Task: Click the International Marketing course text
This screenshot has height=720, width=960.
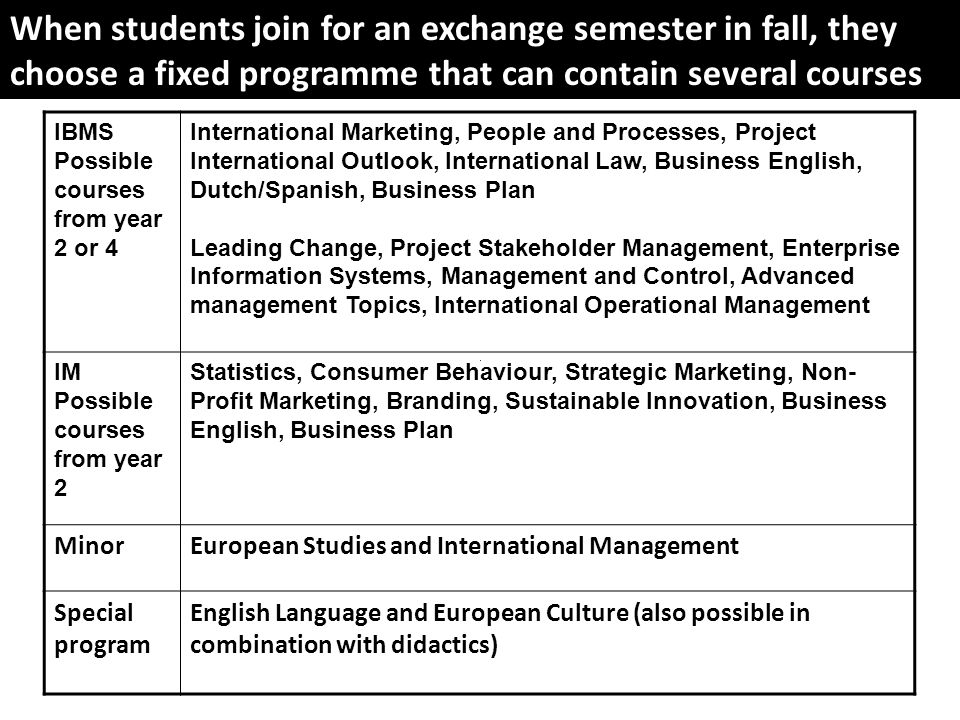Action: click(x=321, y=132)
